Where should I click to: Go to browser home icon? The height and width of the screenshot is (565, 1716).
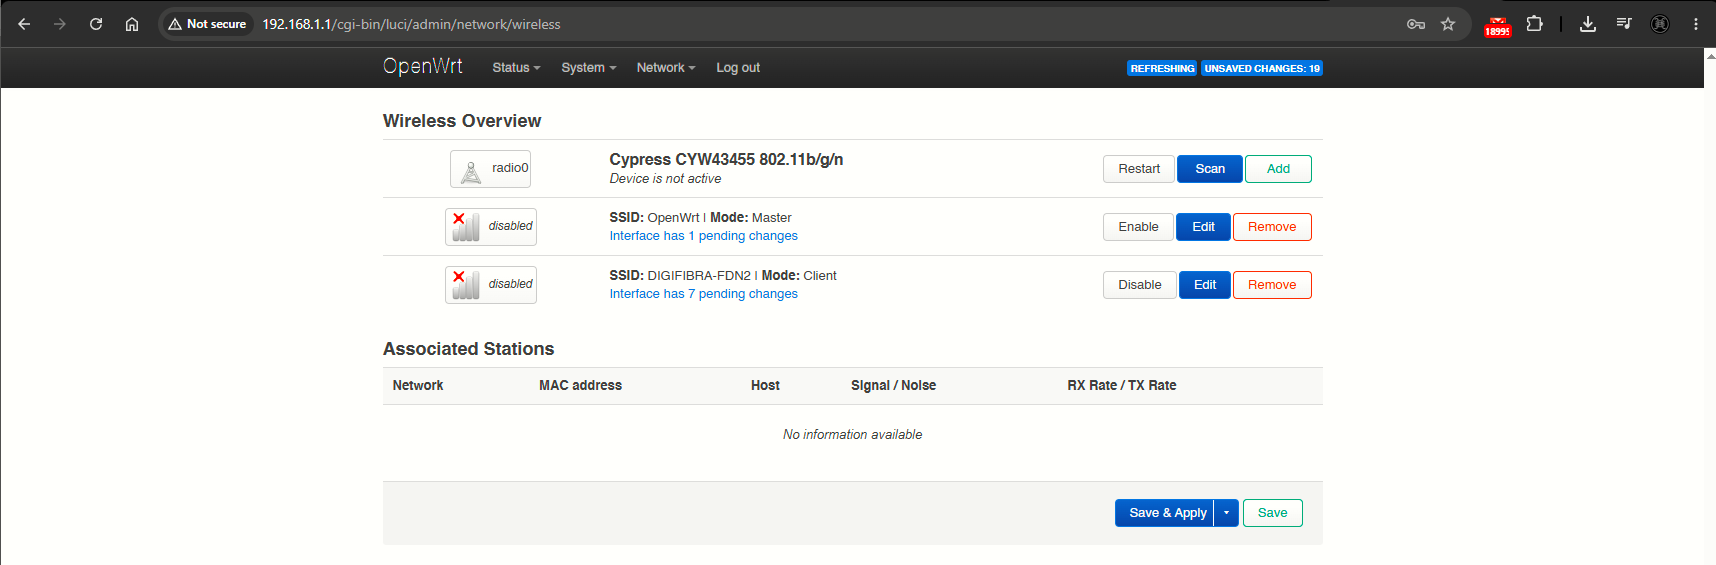pyautogui.click(x=132, y=24)
